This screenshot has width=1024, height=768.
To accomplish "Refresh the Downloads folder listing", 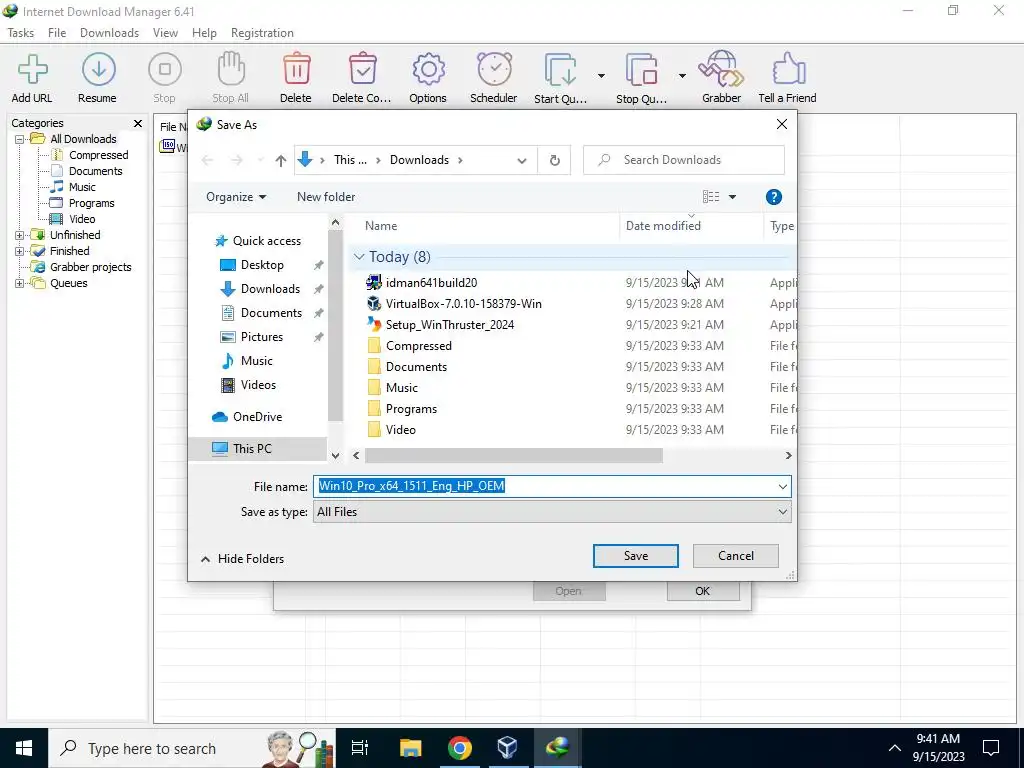I will (x=554, y=160).
